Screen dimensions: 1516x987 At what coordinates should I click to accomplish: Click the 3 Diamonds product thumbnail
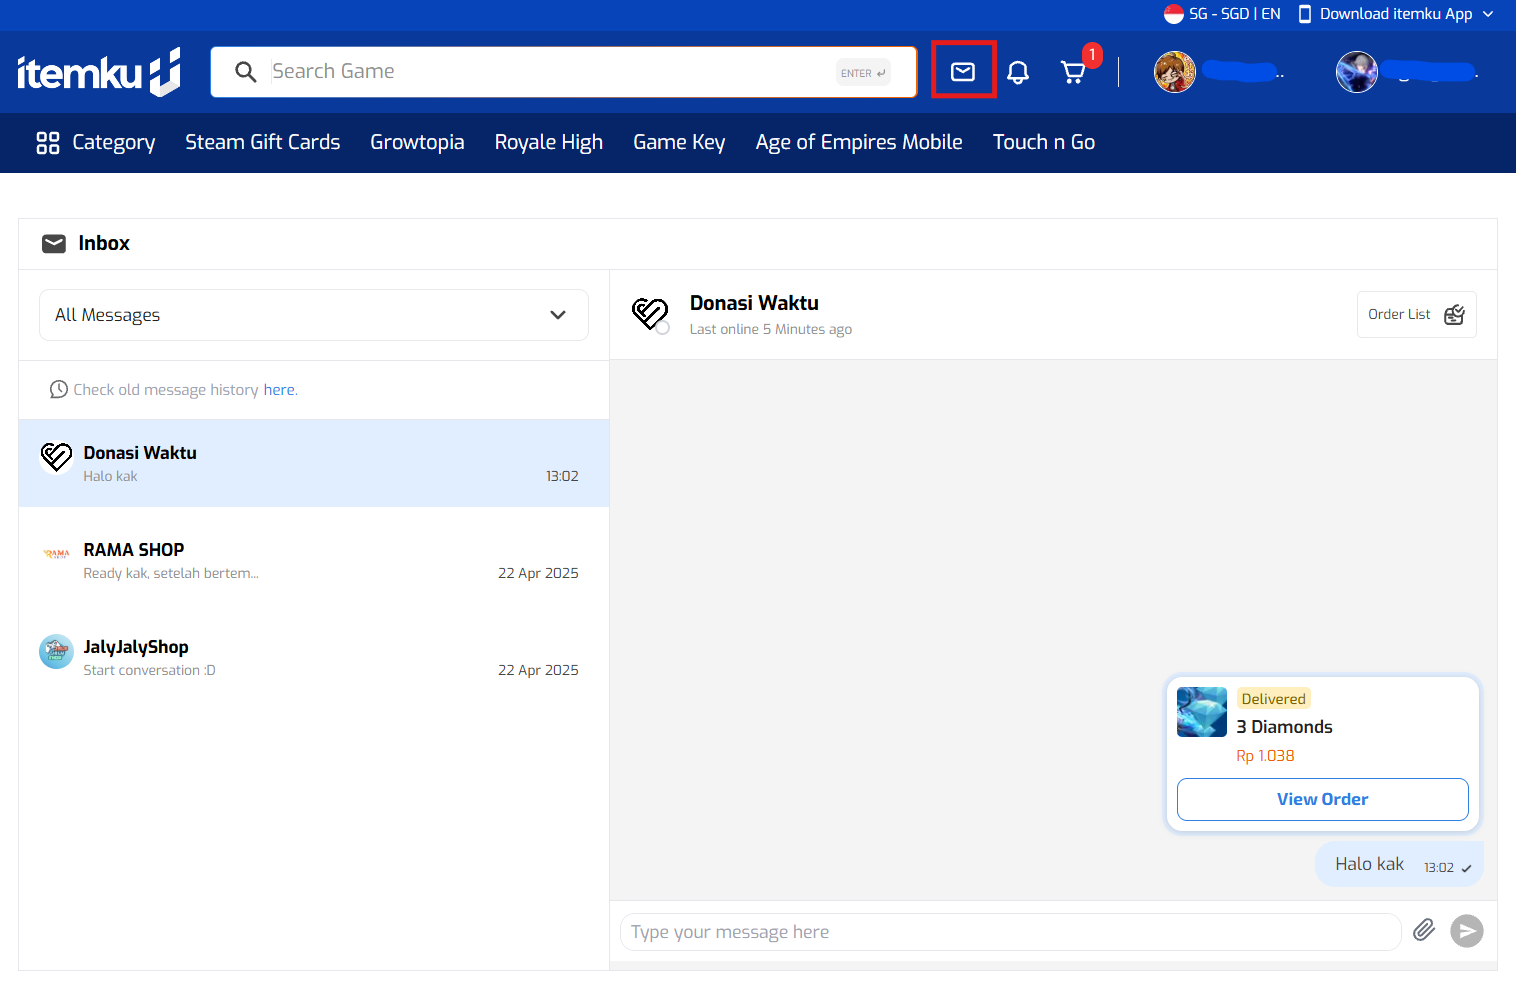(x=1201, y=712)
